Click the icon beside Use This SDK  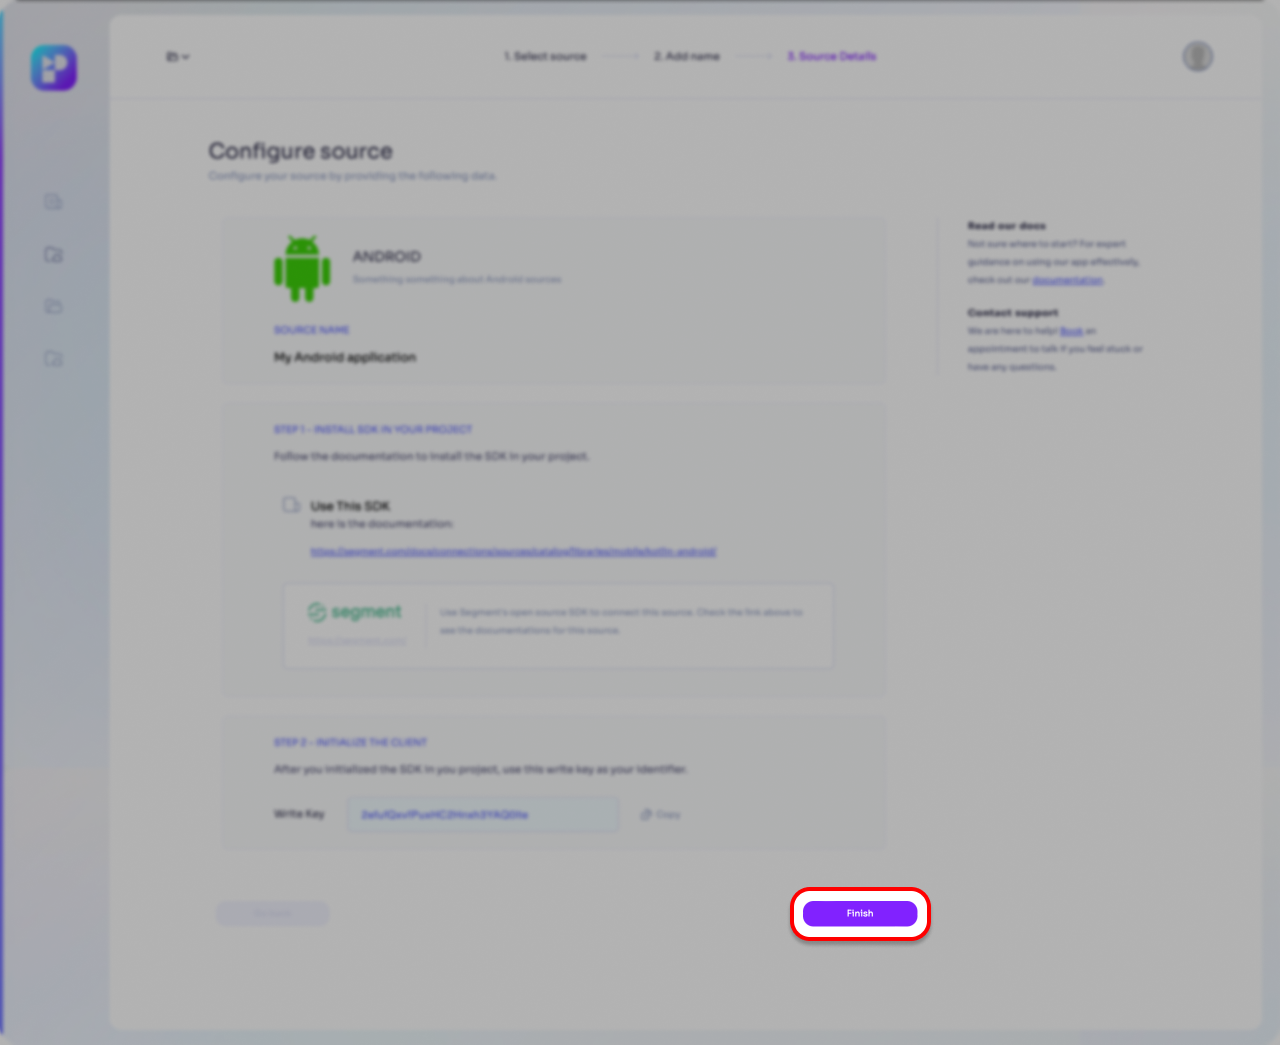pyautogui.click(x=291, y=505)
